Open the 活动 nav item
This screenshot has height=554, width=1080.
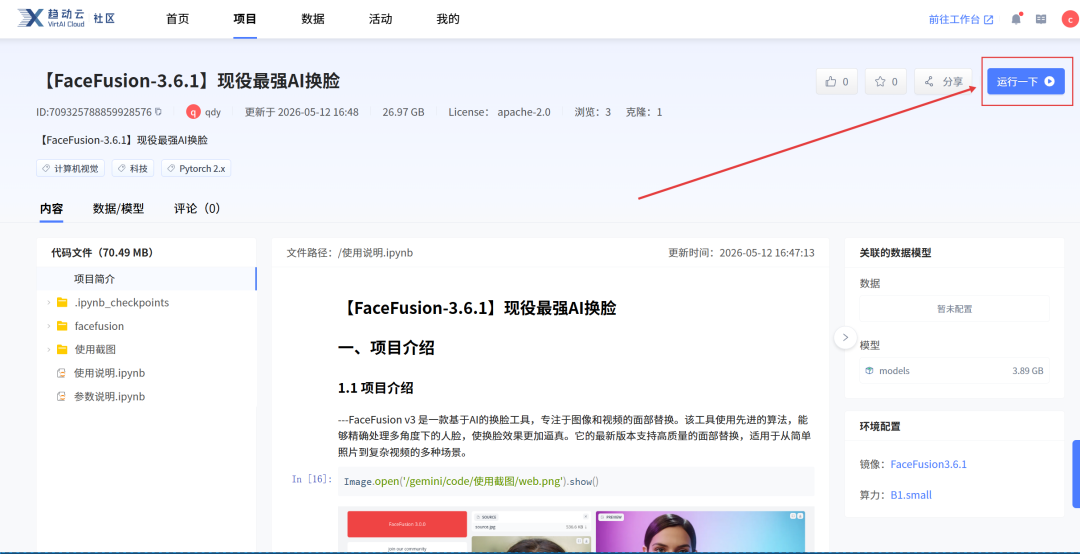380,19
